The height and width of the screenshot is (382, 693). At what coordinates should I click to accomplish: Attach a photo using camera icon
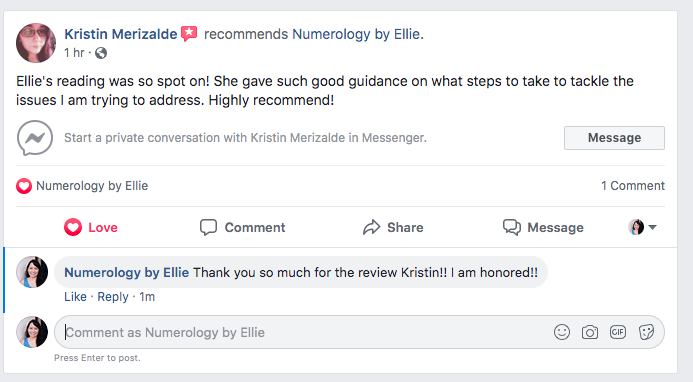(590, 332)
